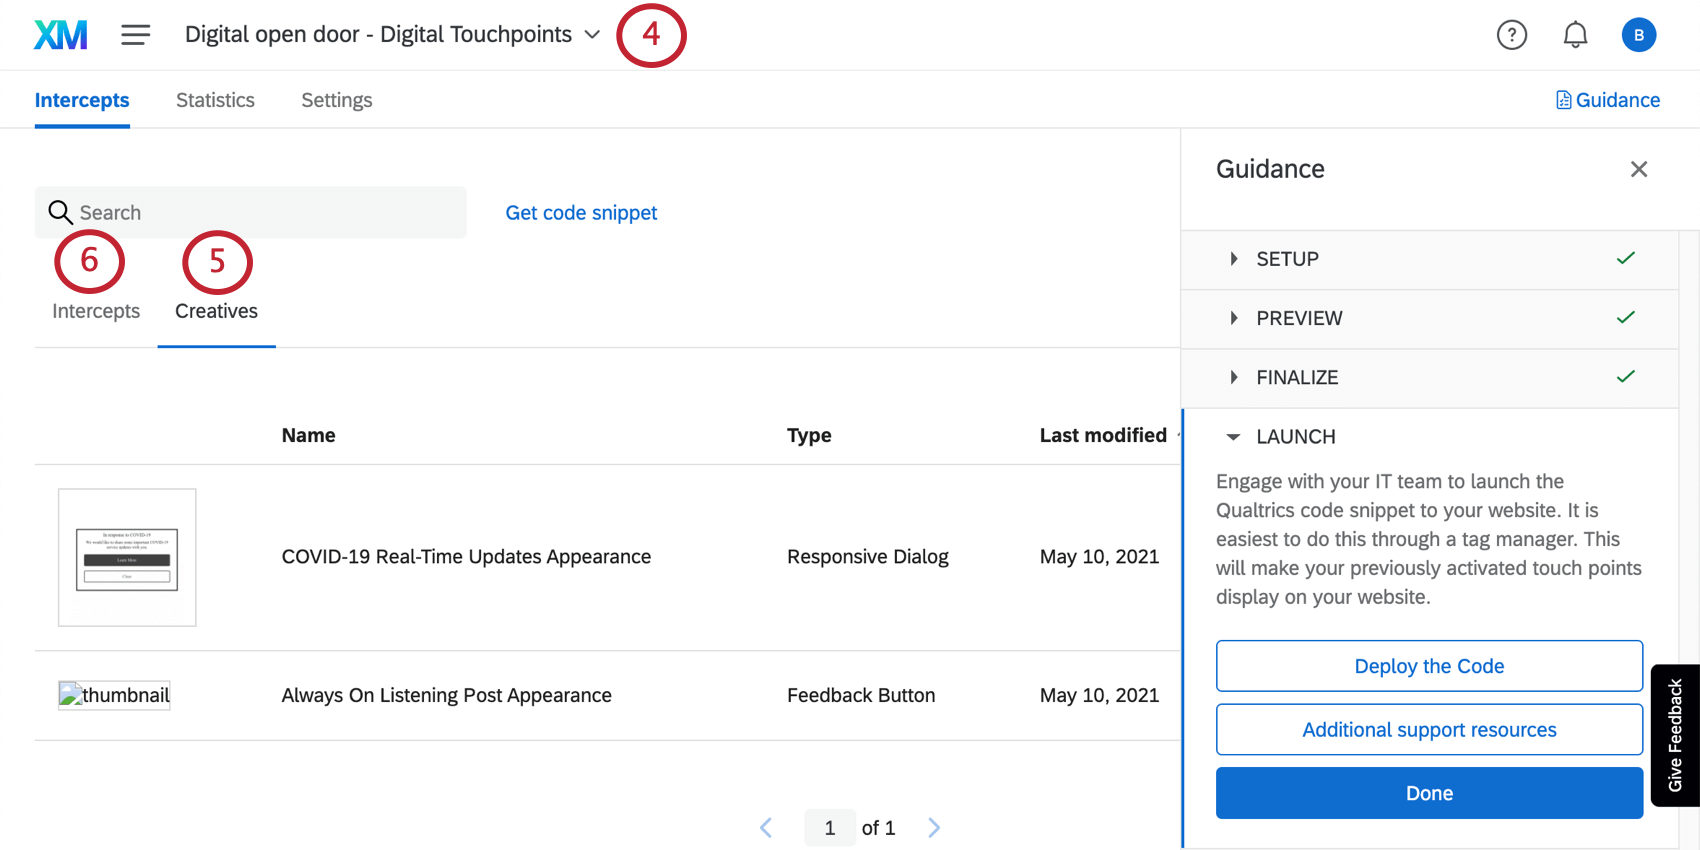
Task: Open the COVID-19 creative thumbnail
Action: pyautogui.click(x=127, y=557)
